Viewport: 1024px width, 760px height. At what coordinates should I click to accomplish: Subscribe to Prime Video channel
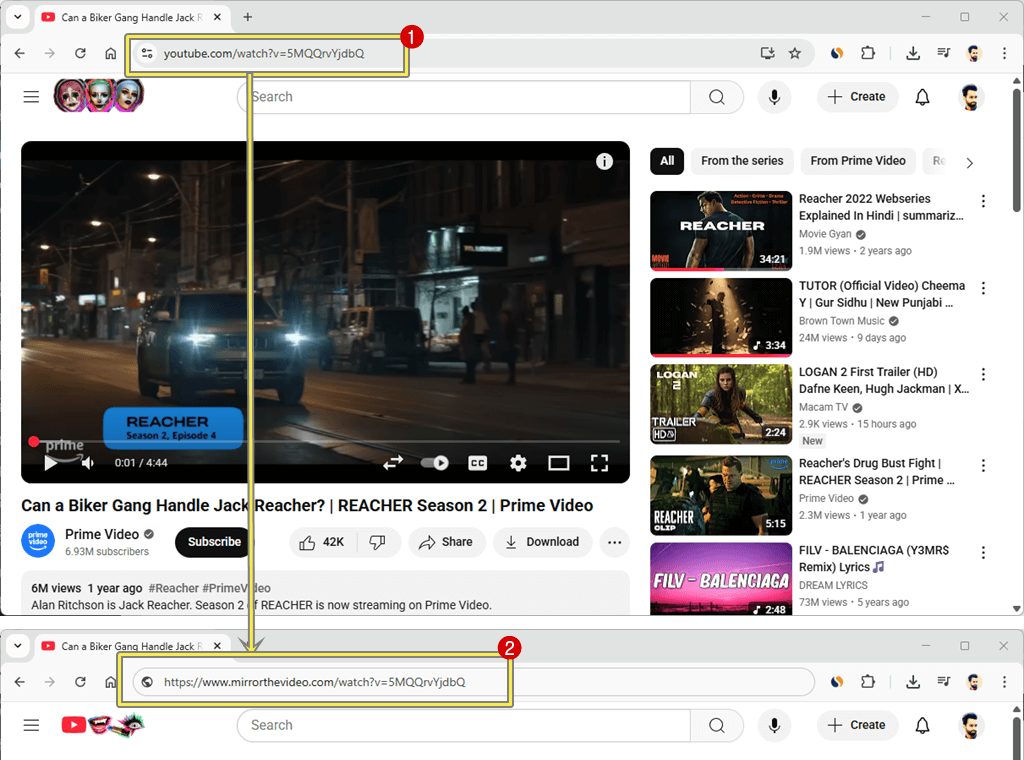(x=214, y=543)
